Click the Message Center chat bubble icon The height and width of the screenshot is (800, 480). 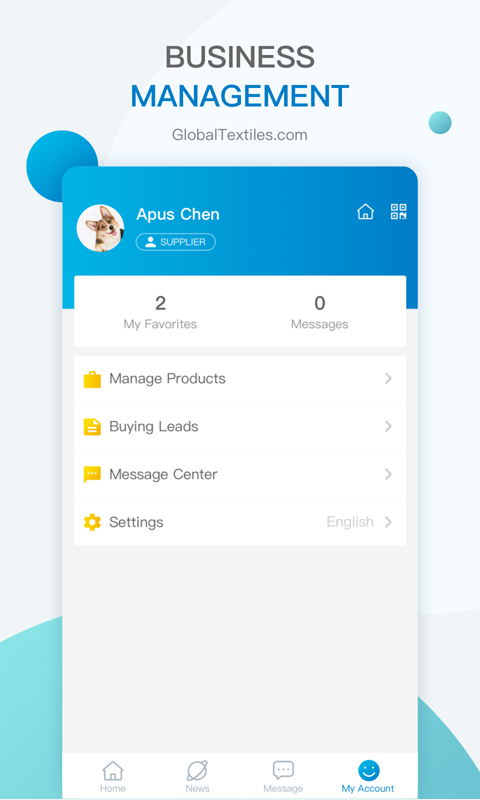92,474
